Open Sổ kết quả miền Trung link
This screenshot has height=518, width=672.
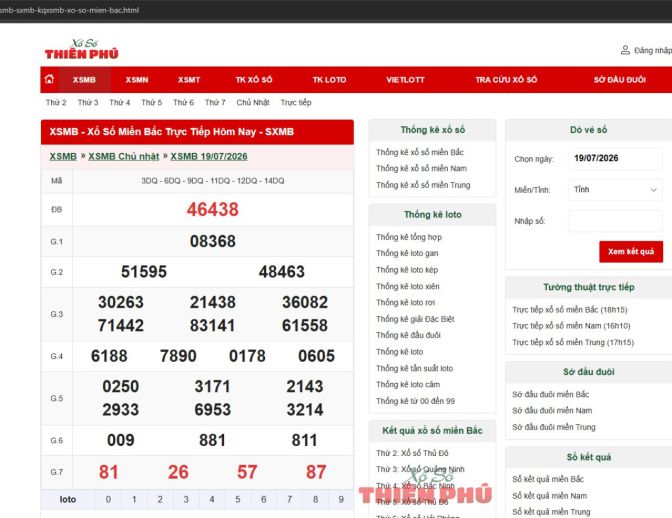pos(551,512)
